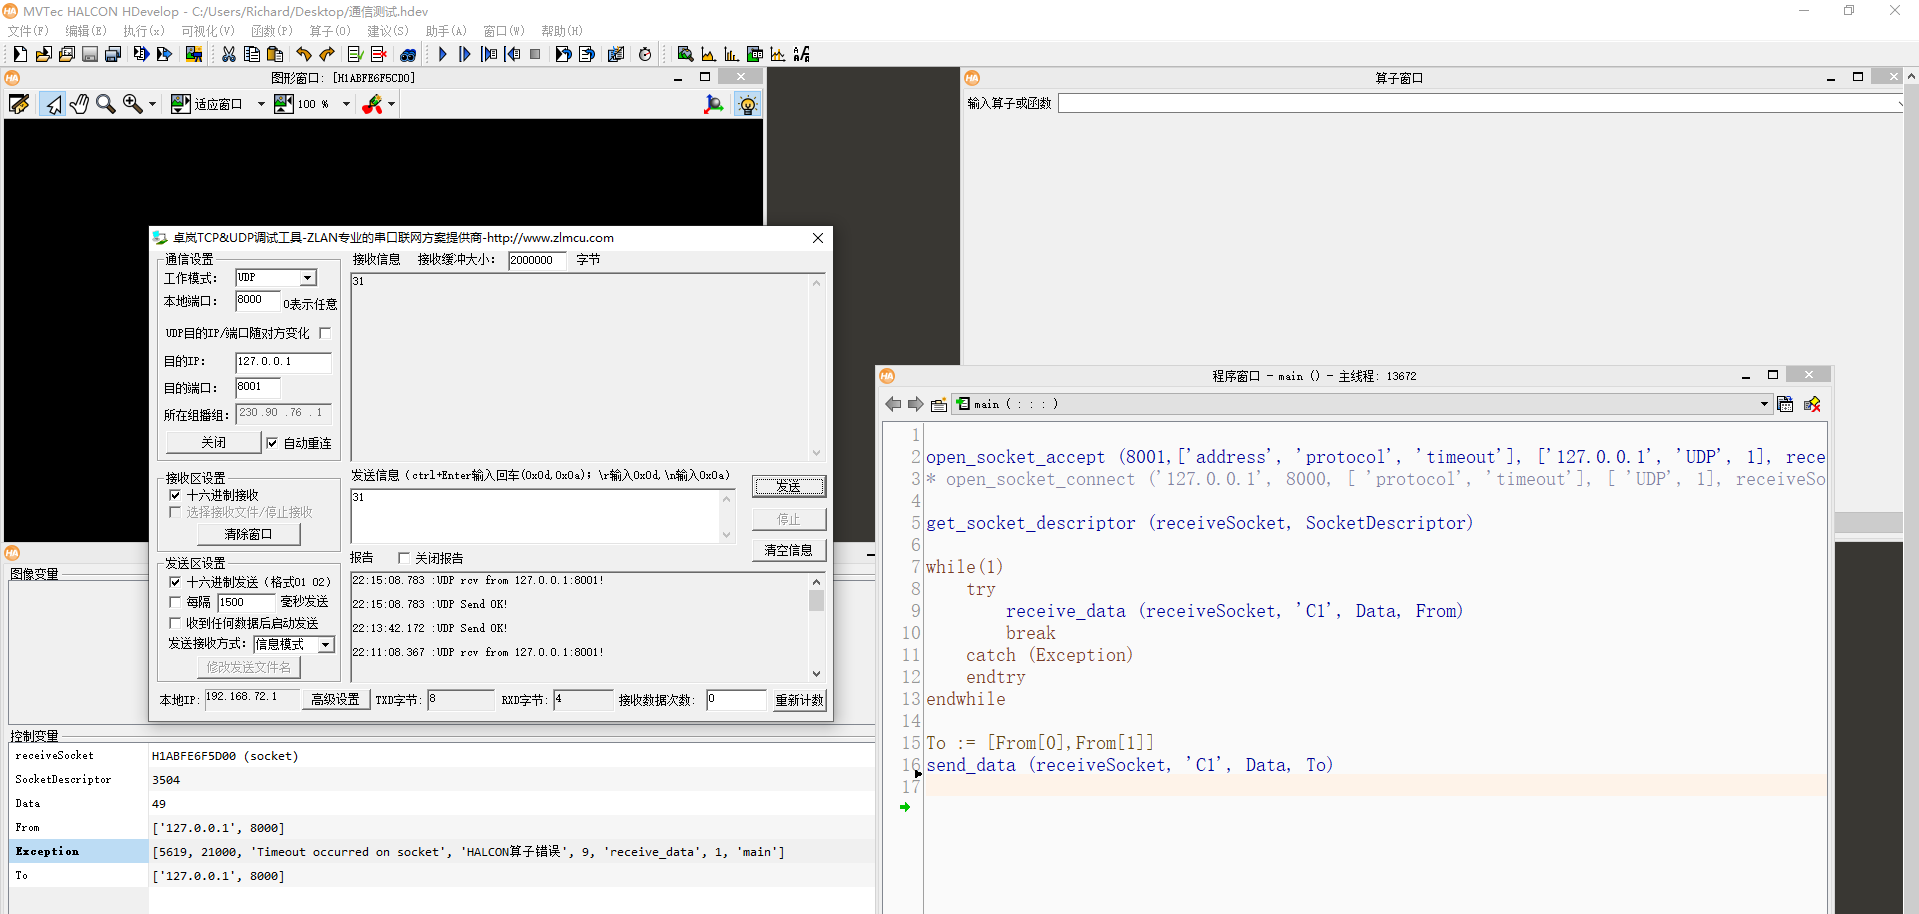
Task: Stop program execution square icon
Action: tap(535, 54)
